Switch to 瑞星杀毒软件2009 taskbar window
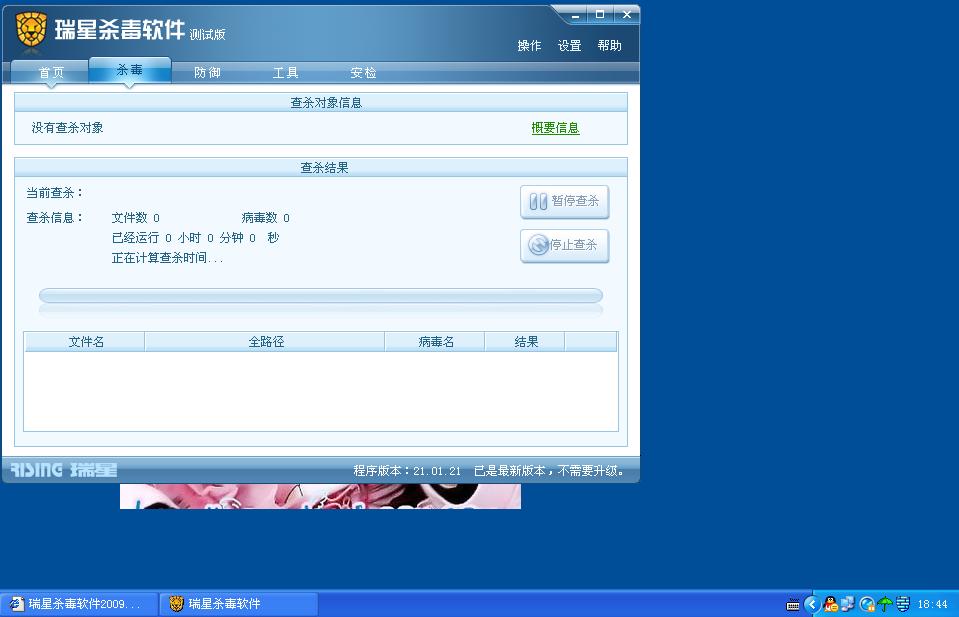This screenshot has height=617, width=959. [x=79, y=604]
